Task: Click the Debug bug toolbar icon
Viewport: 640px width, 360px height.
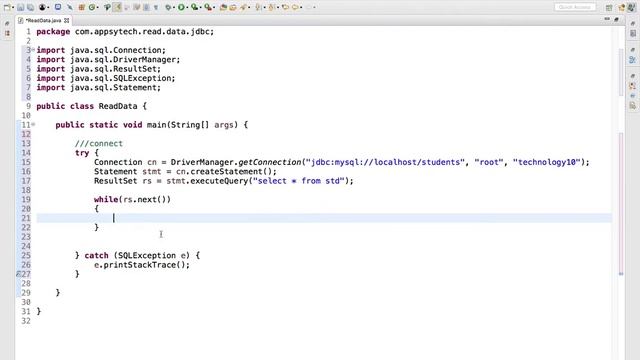Action: [x=168, y=7]
